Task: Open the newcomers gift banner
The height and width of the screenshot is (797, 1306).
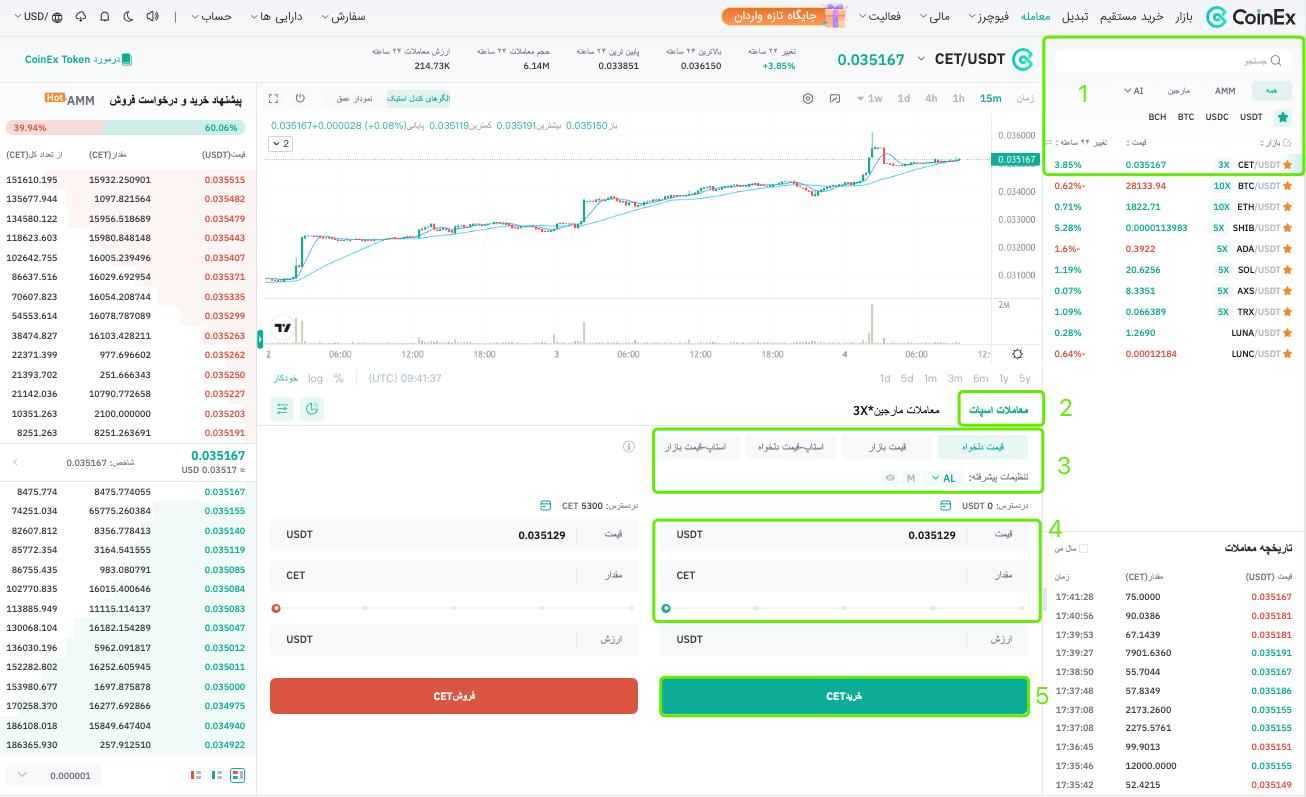Action: pyautogui.click(x=784, y=16)
